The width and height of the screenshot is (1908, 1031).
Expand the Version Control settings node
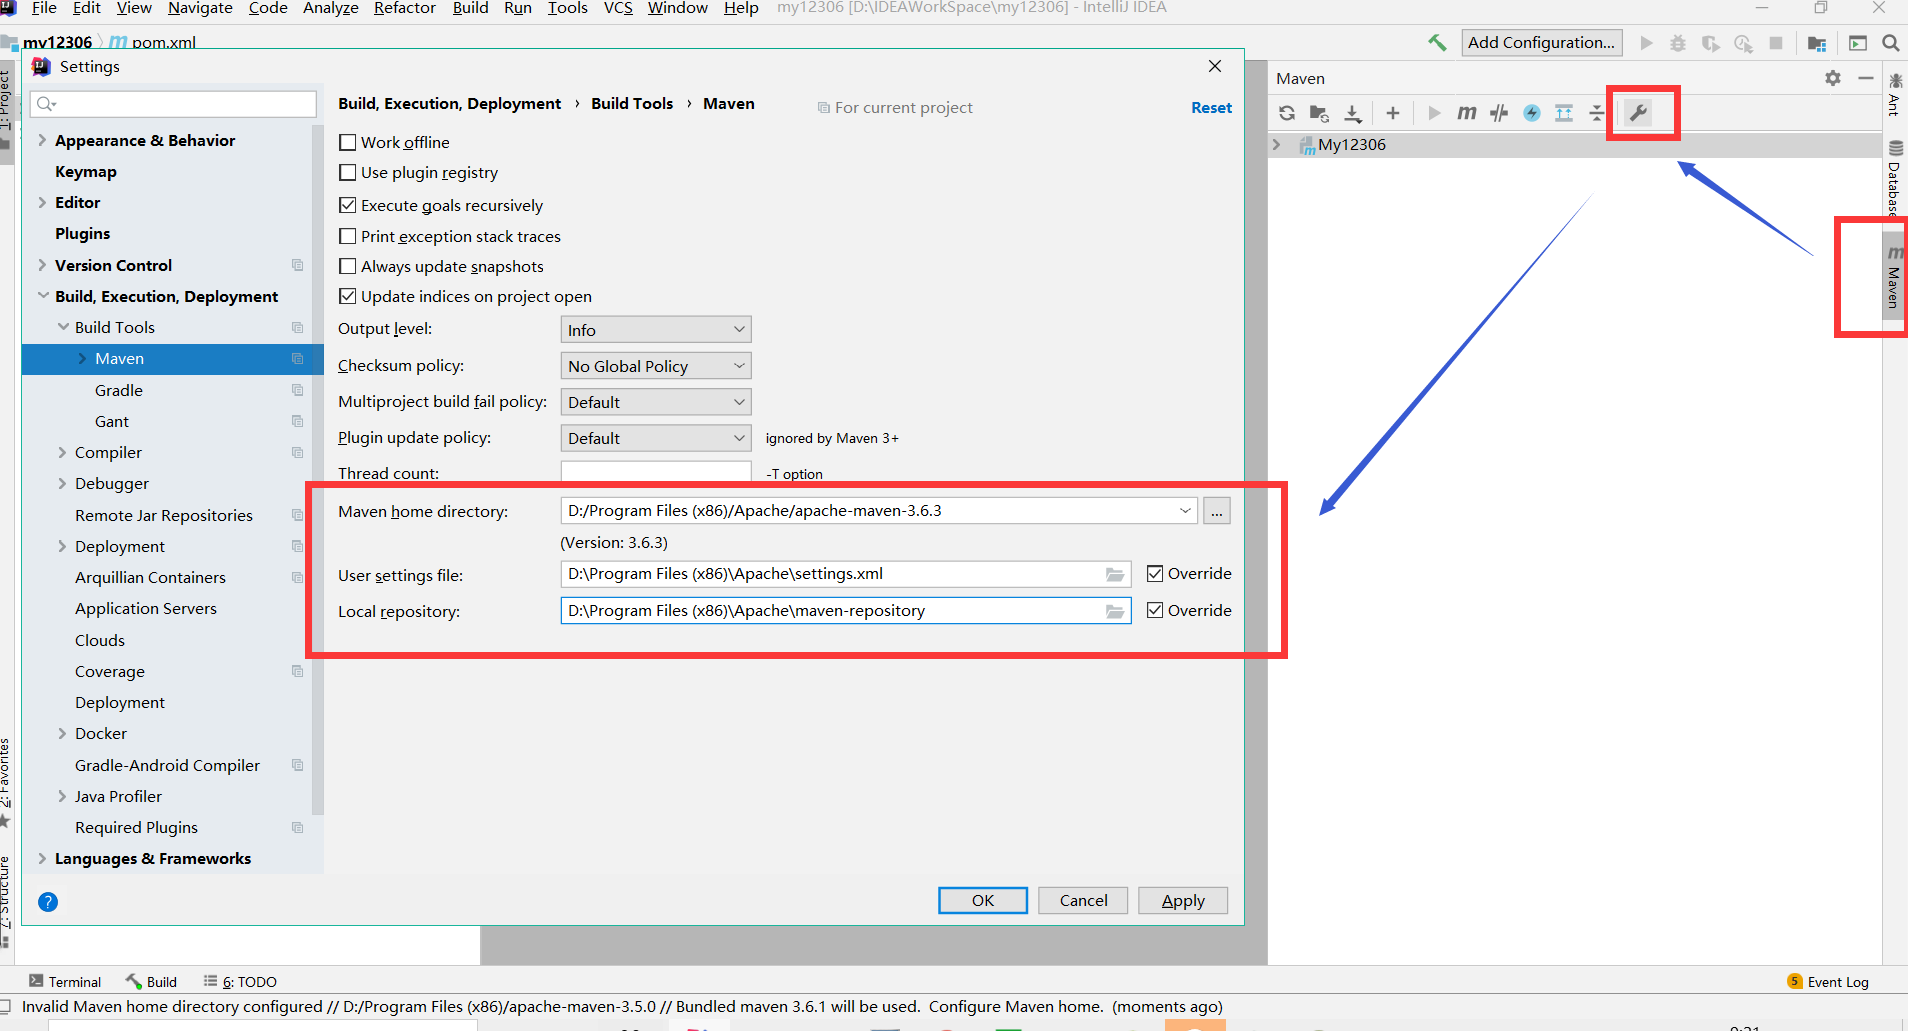[42, 265]
